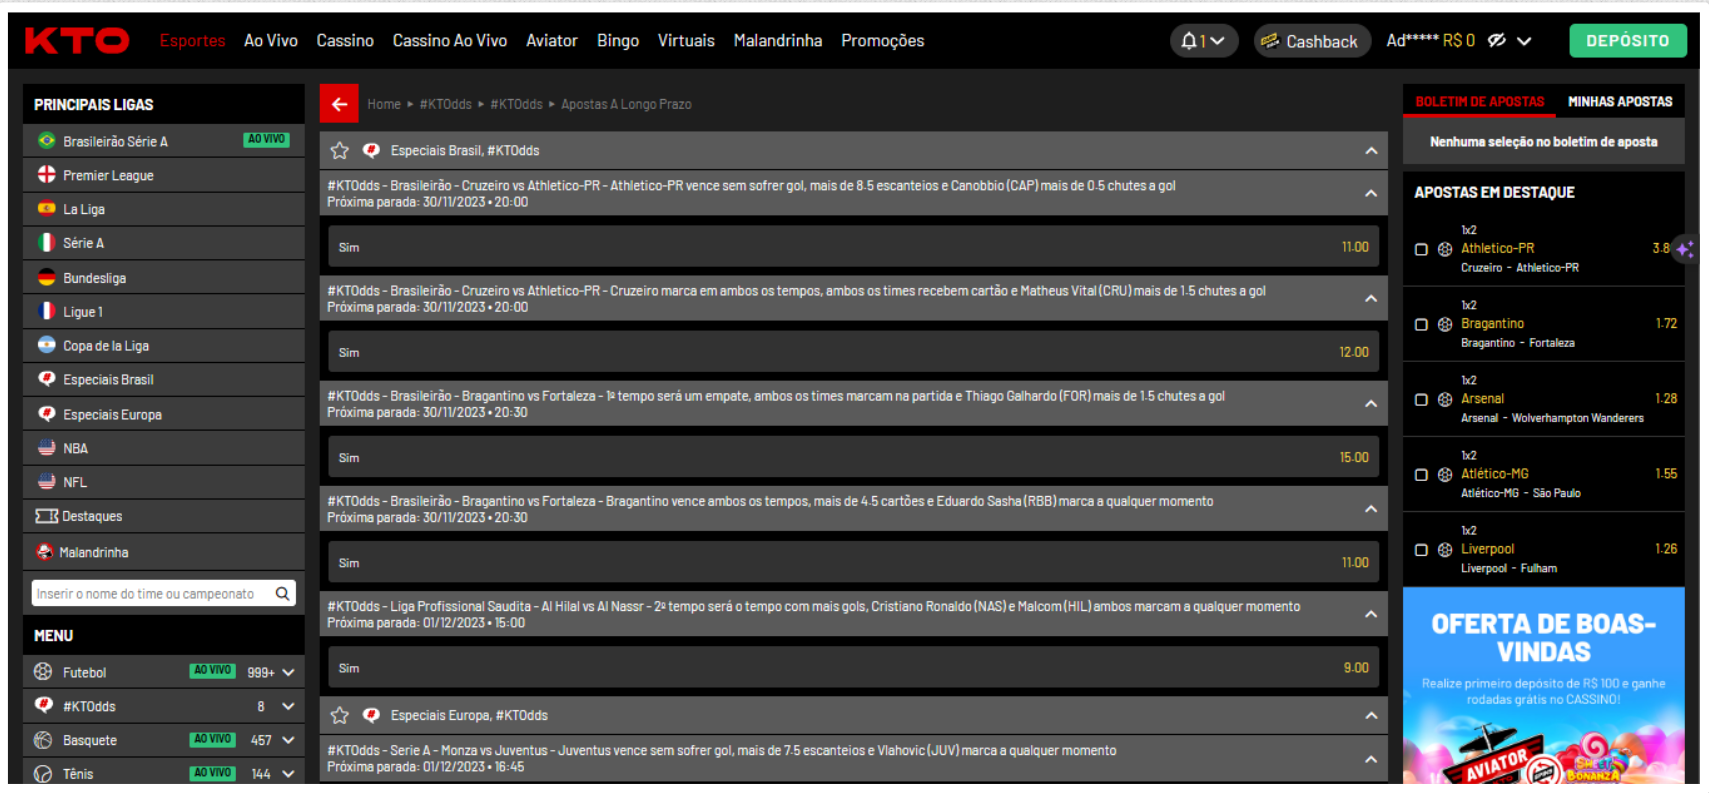Open the Bingo menu item
Screen dimensions: 1709x793
click(x=618, y=41)
